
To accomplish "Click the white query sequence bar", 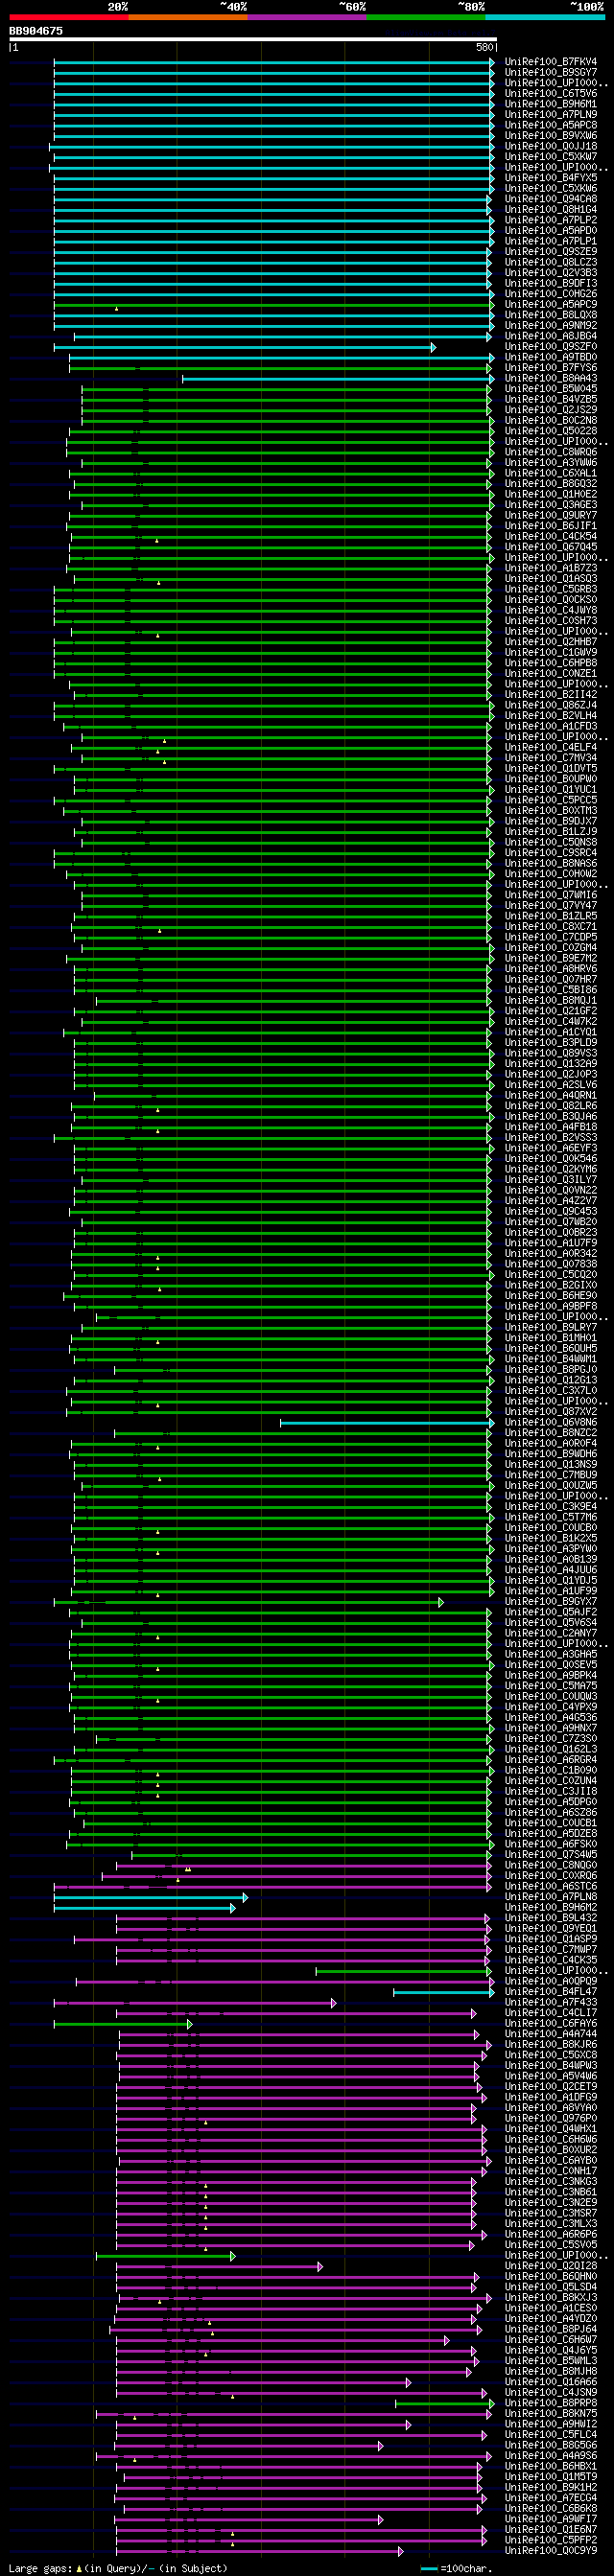I will (253, 39).
